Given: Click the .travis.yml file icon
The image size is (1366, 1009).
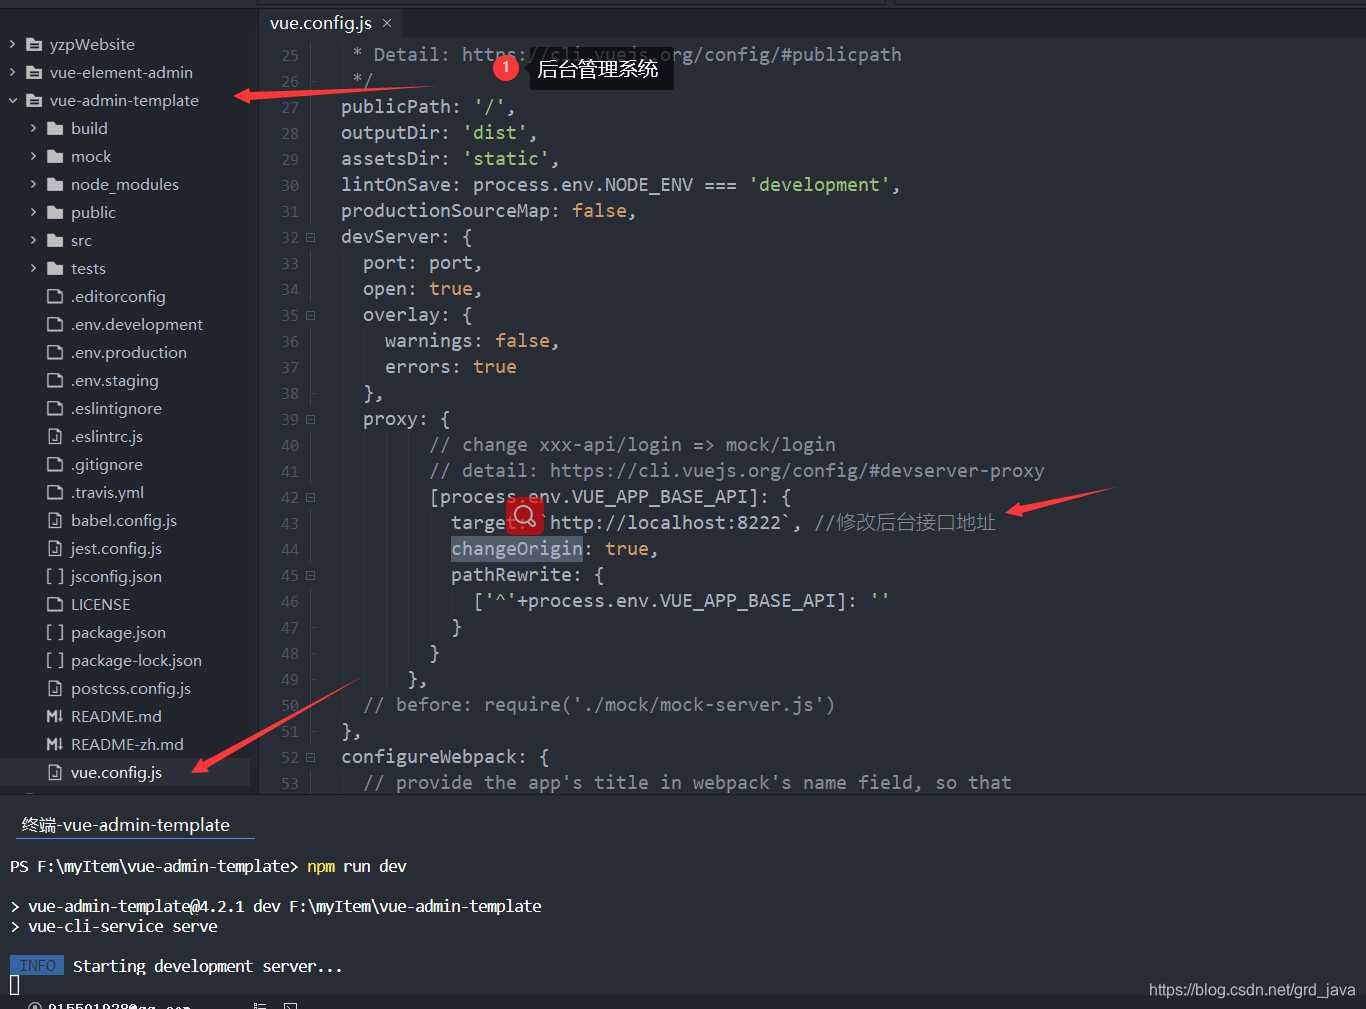Looking at the screenshot, I should click(x=55, y=493).
